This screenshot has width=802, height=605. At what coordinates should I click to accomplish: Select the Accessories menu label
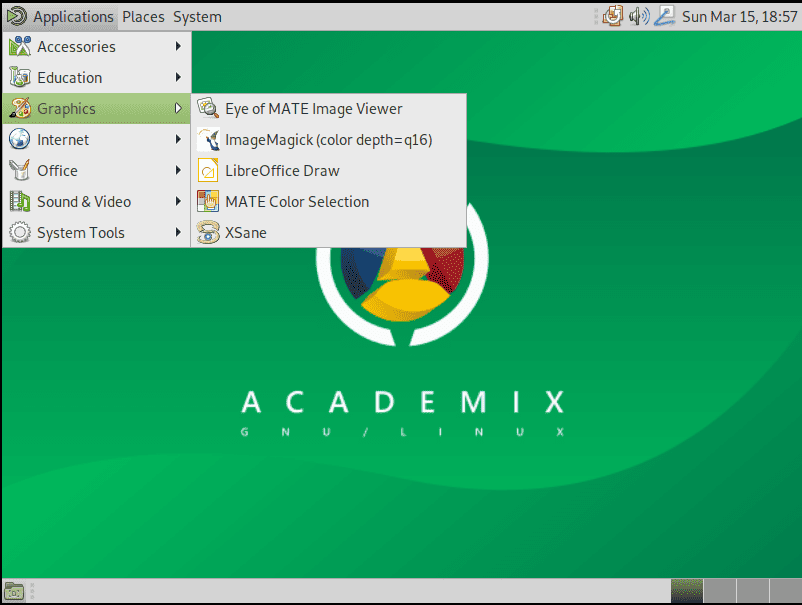point(76,47)
